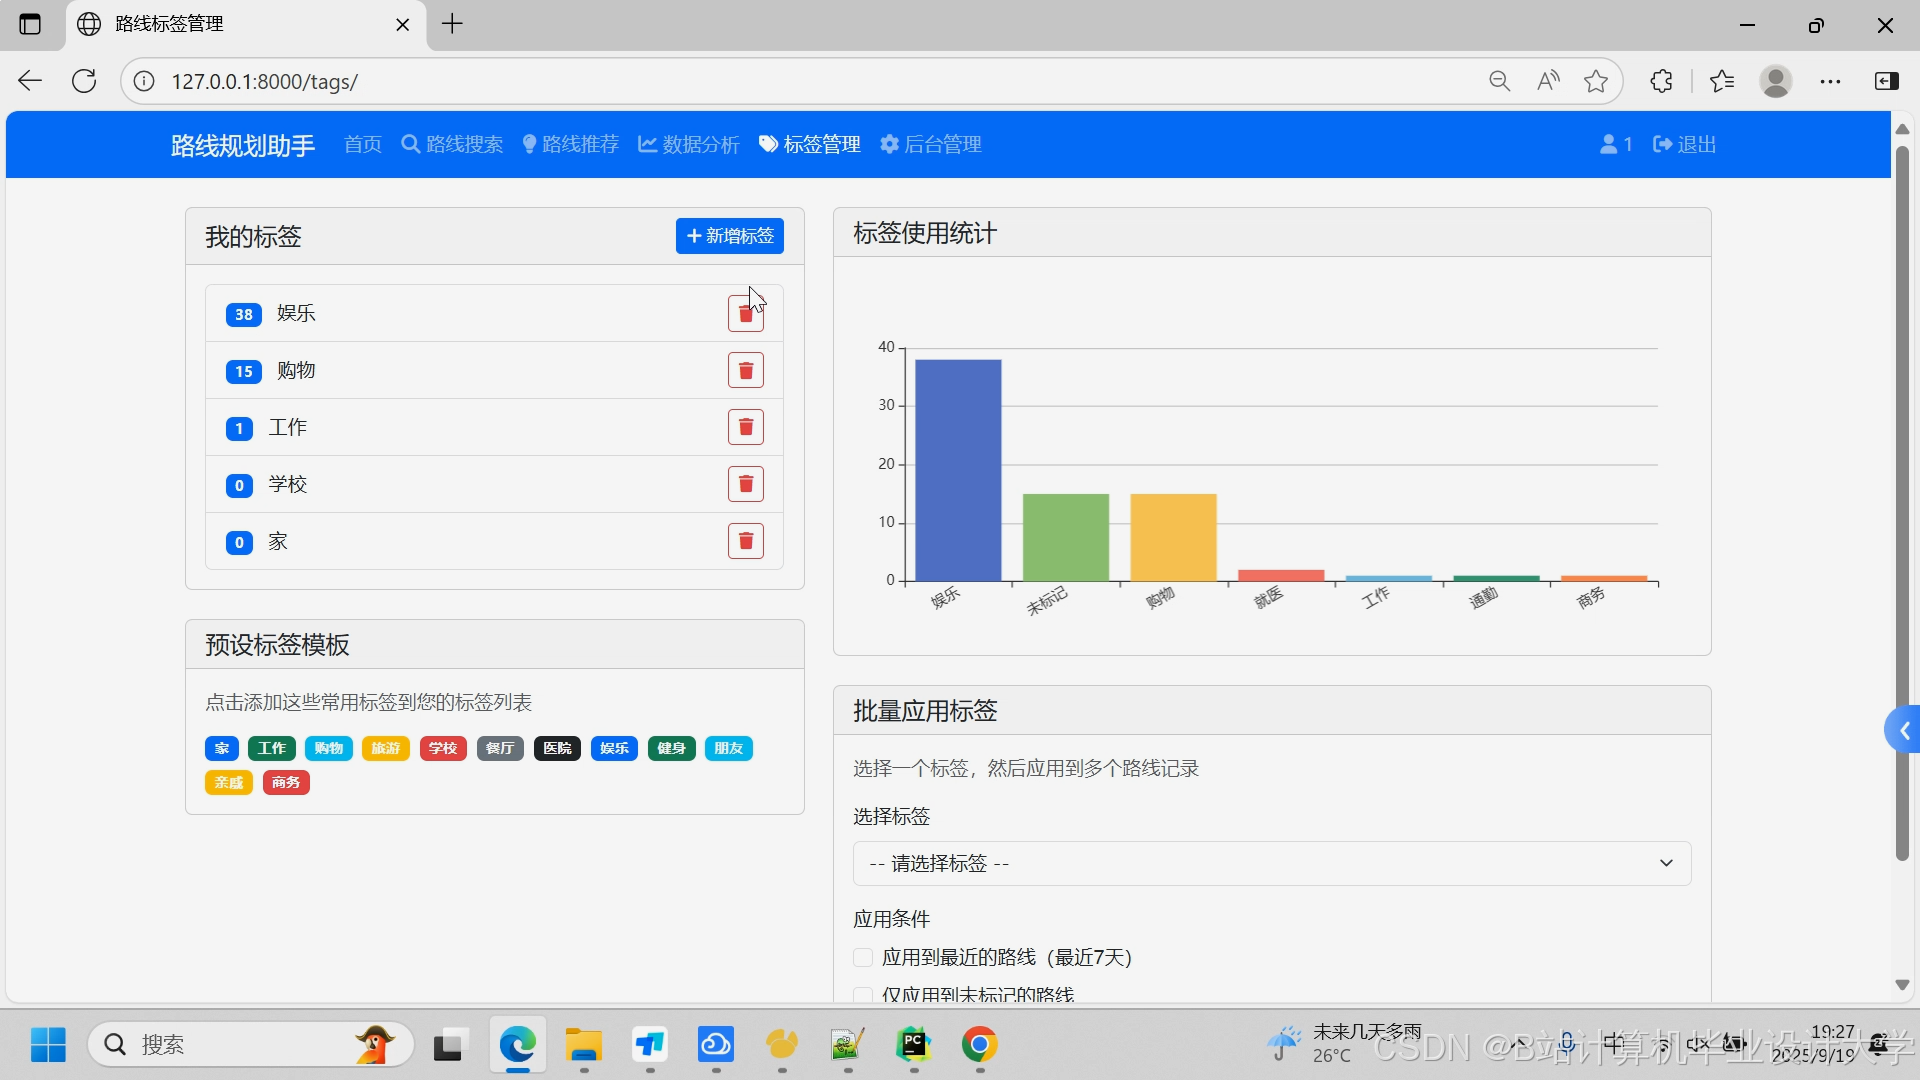Click 退出 to log out
The image size is (1920, 1080).
click(1685, 144)
